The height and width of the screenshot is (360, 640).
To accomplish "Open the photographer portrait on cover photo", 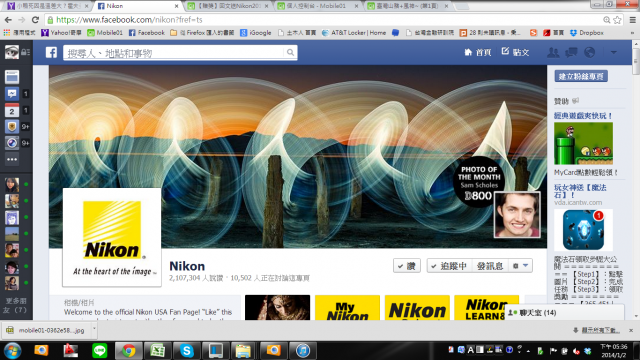I will (x=517, y=215).
